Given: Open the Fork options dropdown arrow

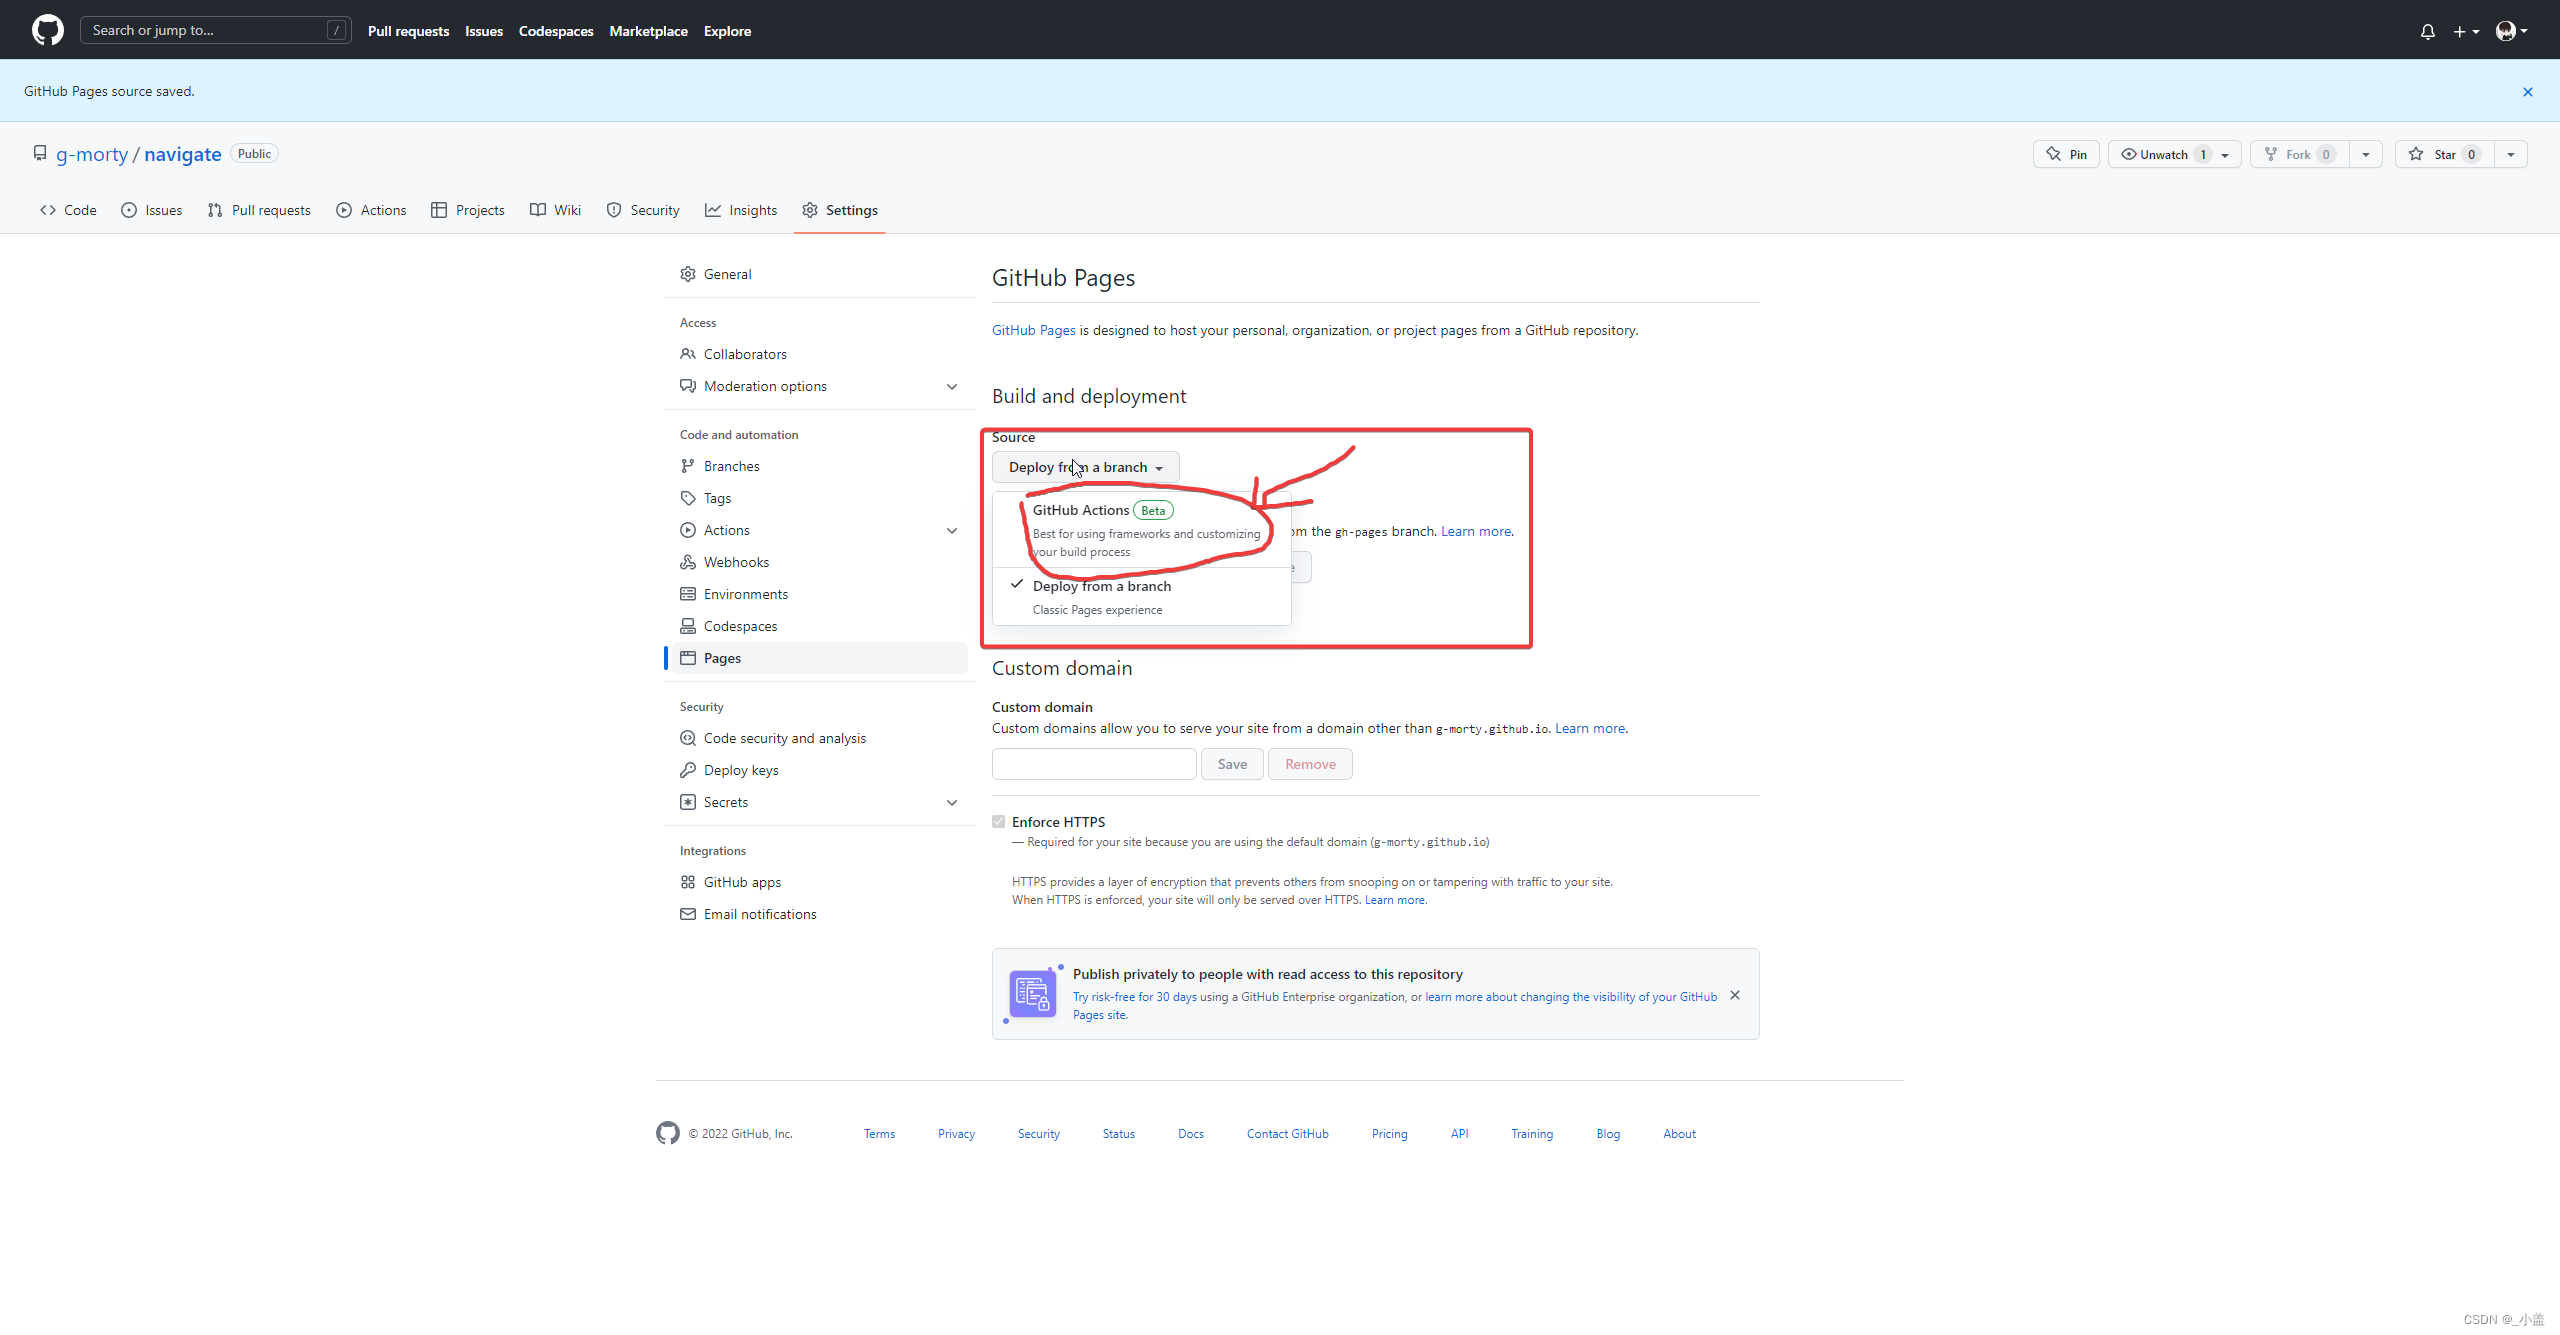Looking at the screenshot, I should pyautogui.click(x=2366, y=154).
